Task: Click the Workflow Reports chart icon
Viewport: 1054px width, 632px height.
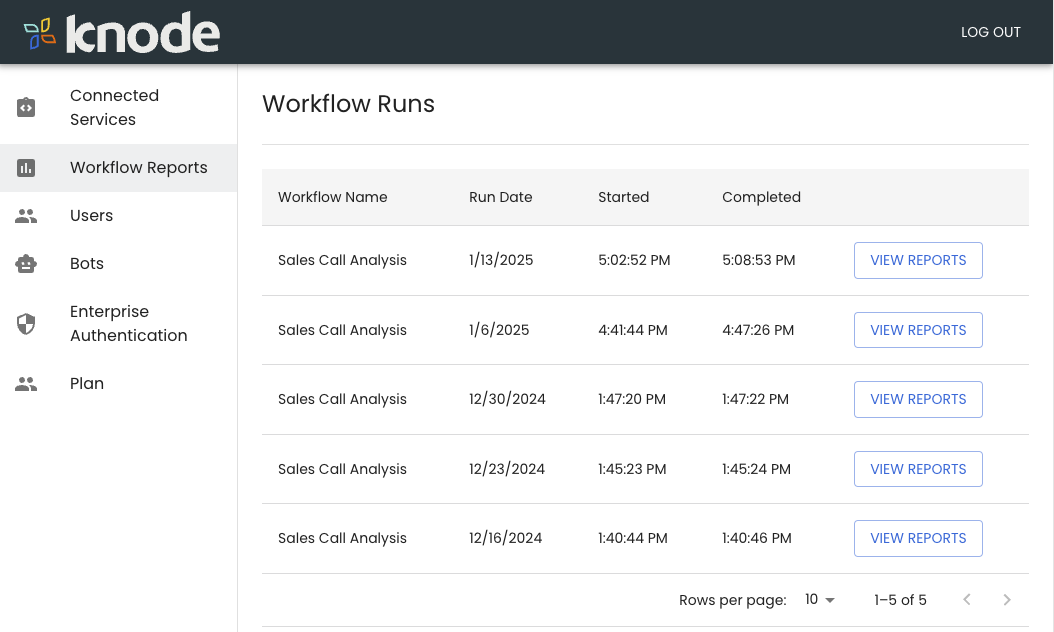Action: pyautogui.click(x=27, y=168)
